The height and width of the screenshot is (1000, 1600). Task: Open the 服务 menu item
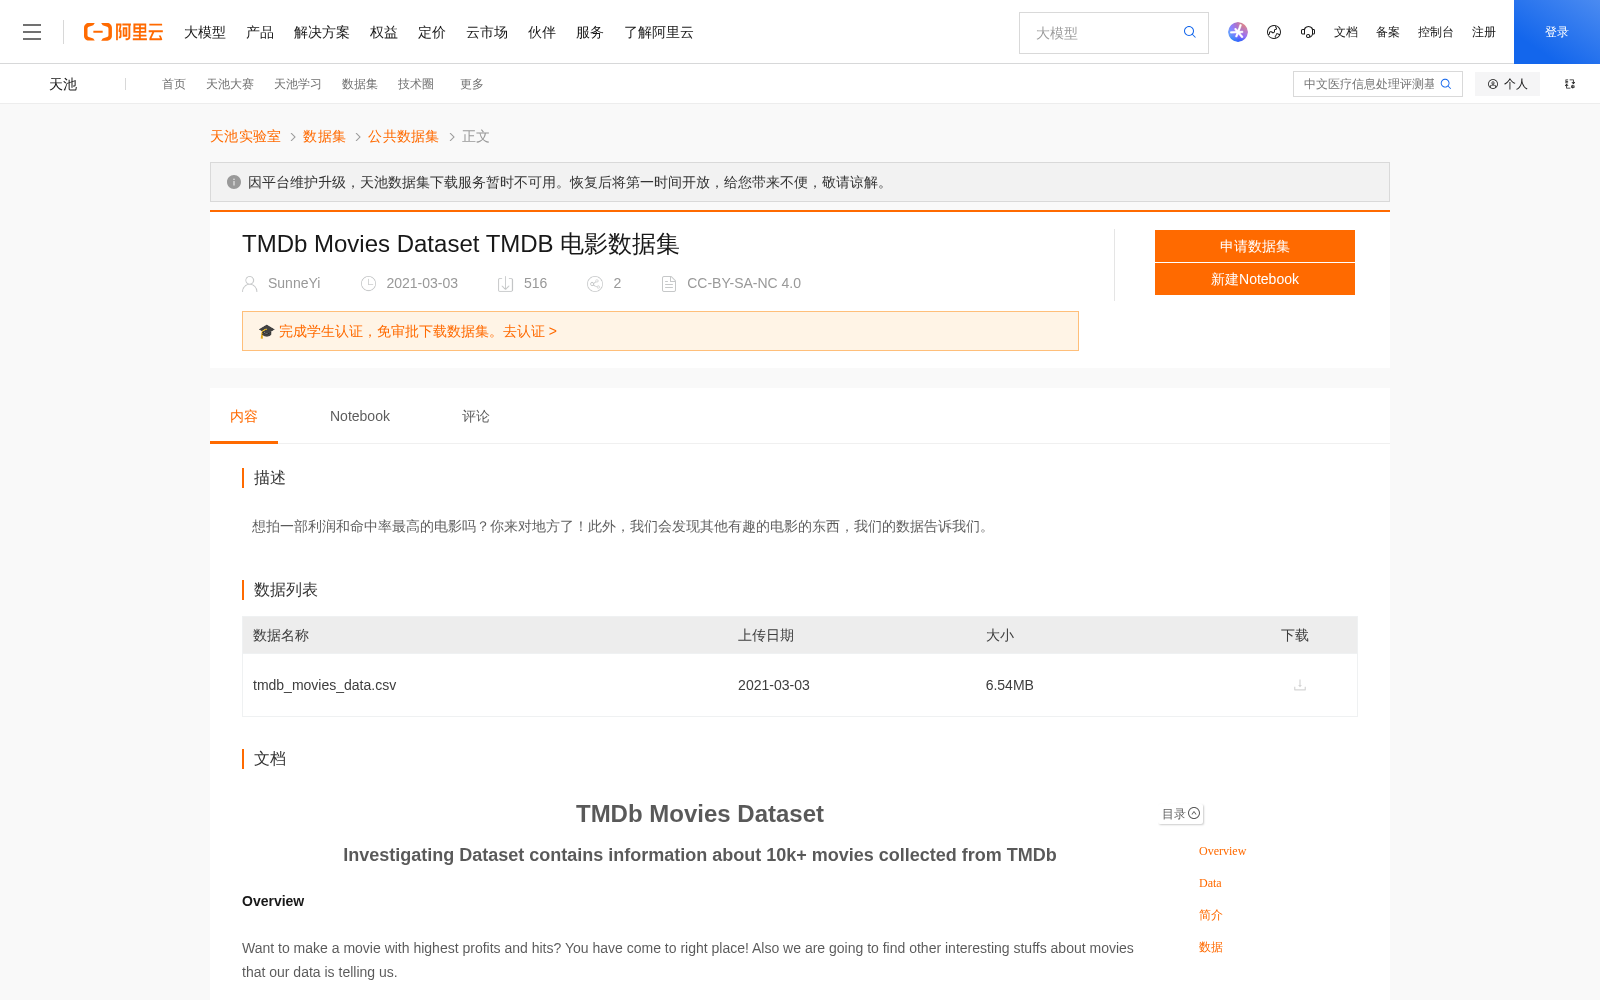pyautogui.click(x=590, y=32)
